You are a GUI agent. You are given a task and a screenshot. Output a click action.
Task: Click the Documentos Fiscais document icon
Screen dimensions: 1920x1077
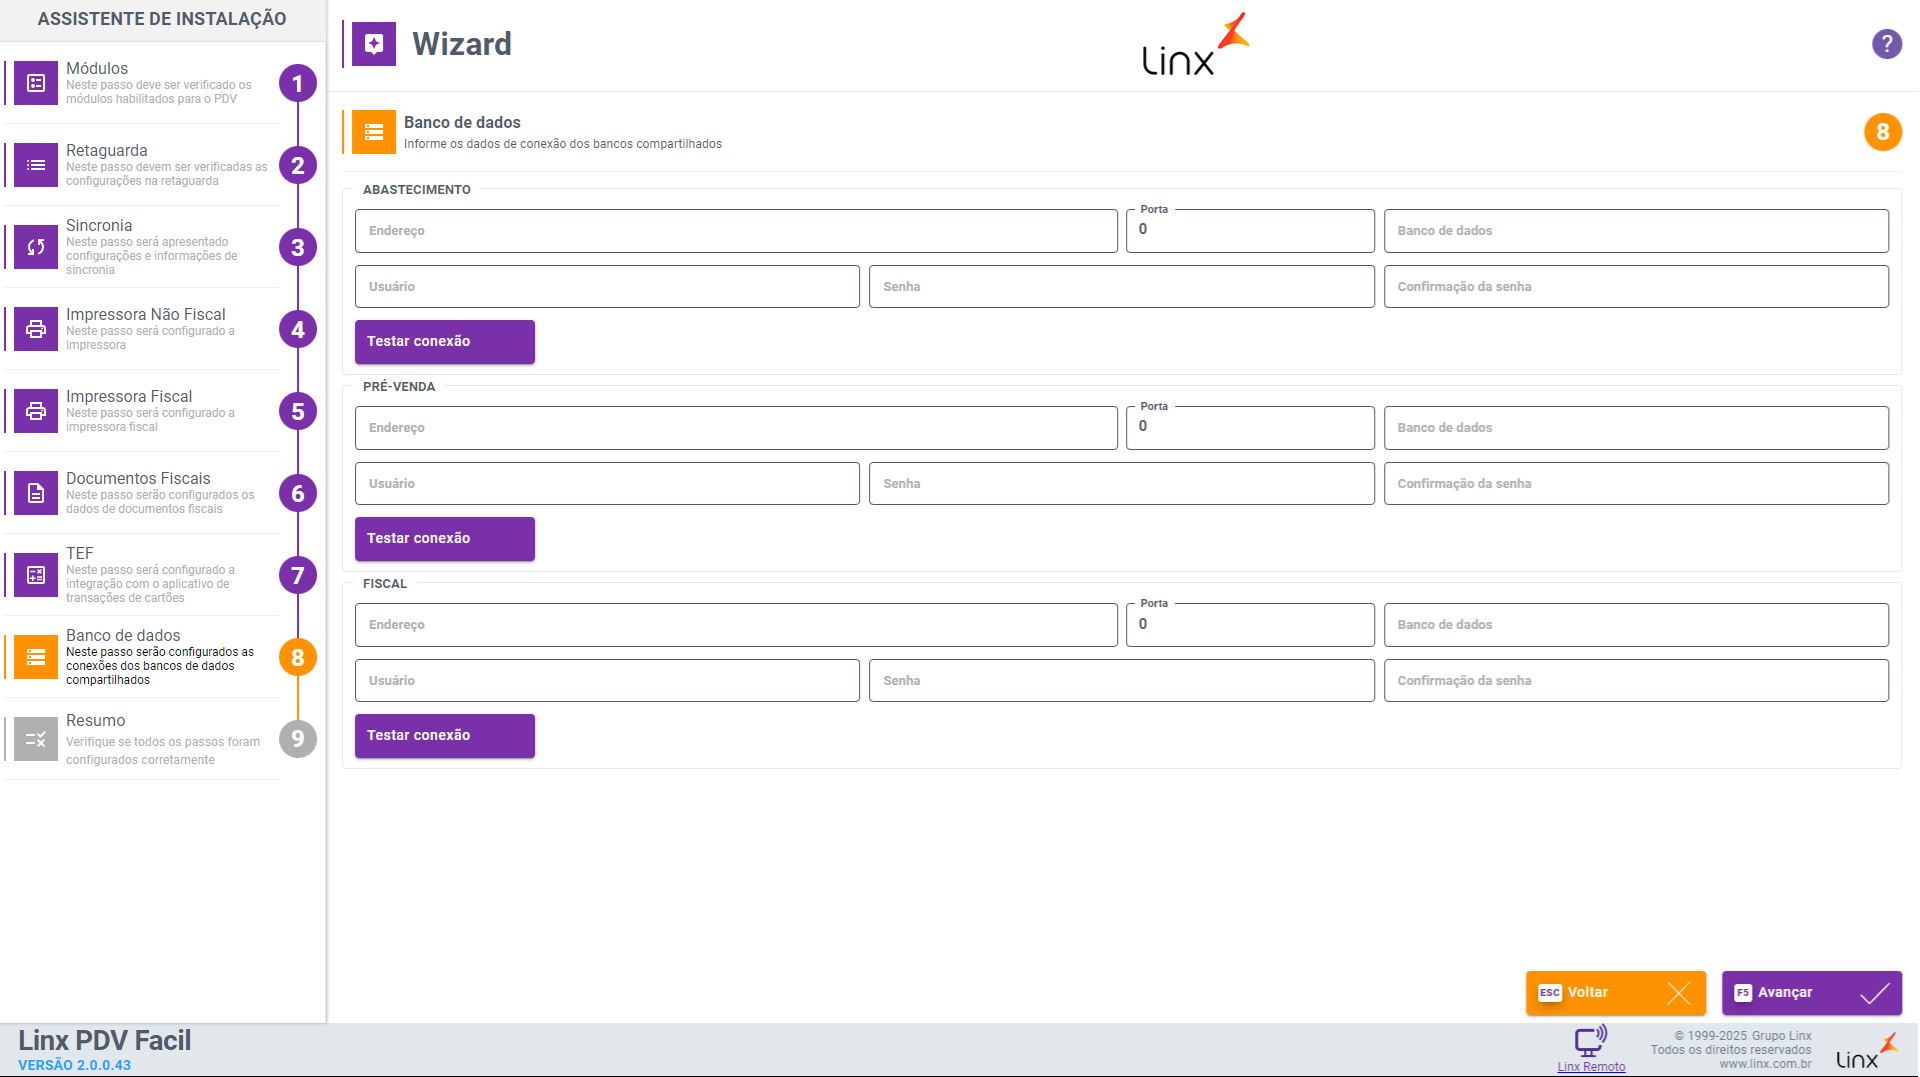[36, 493]
